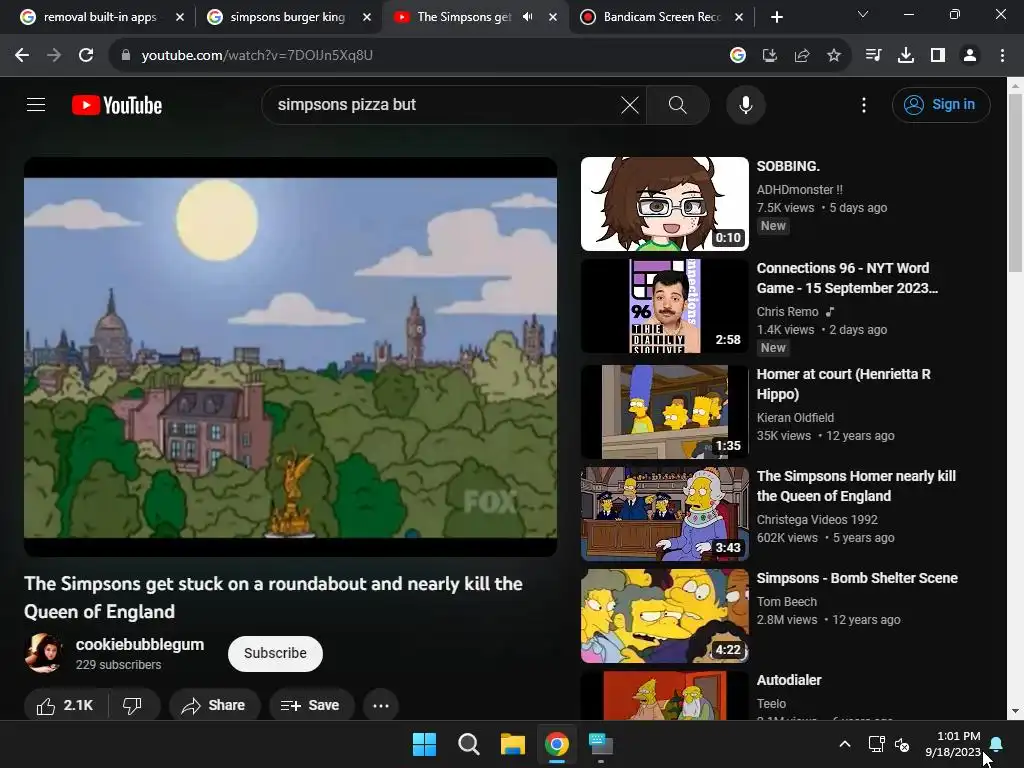Viewport: 1024px width, 768px height.
Task: Bookmark this page with star icon
Action: click(833, 56)
